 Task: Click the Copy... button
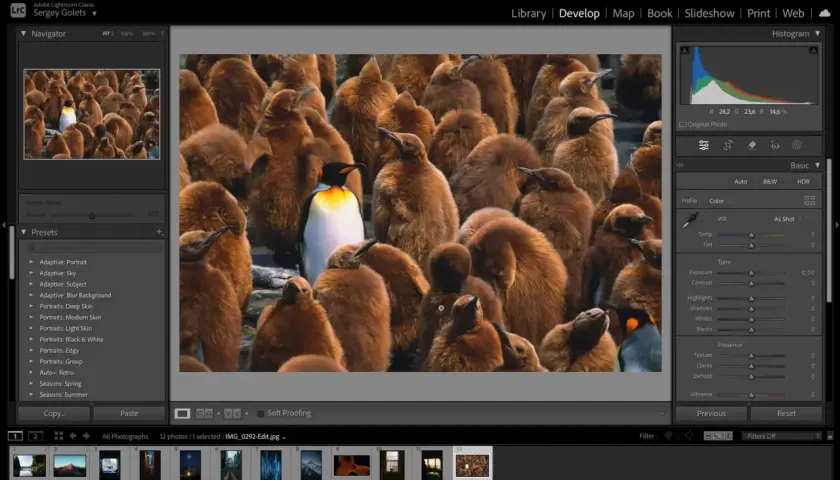click(x=54, y=414)
